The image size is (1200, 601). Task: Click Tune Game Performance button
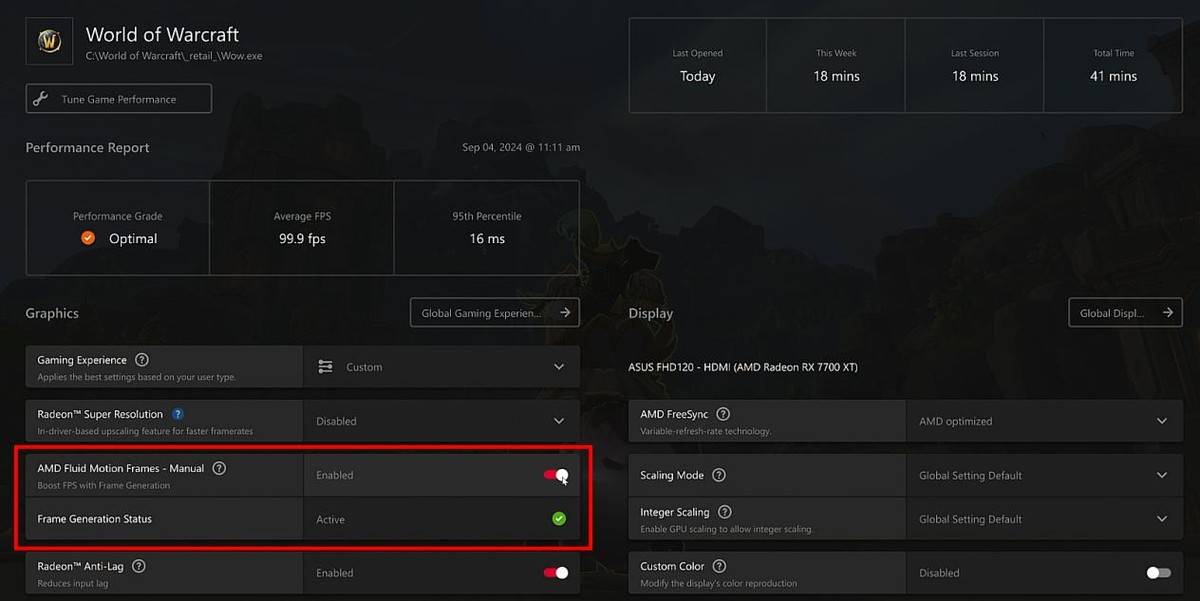pos(119,99)
